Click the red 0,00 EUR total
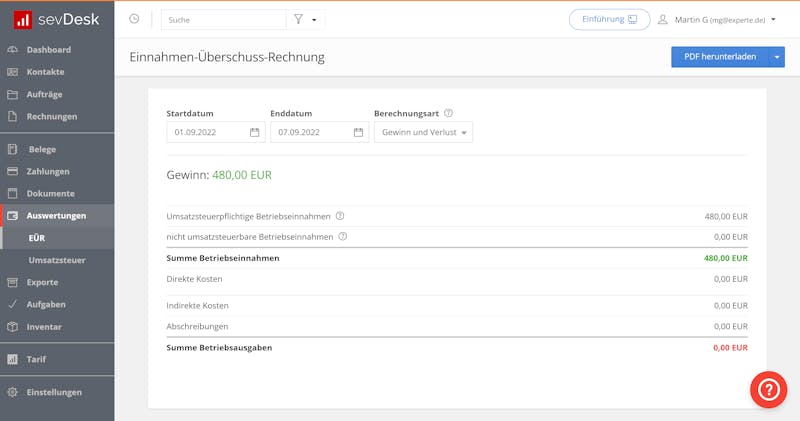This screenshot has height=421, width=800. pos(731,348)
